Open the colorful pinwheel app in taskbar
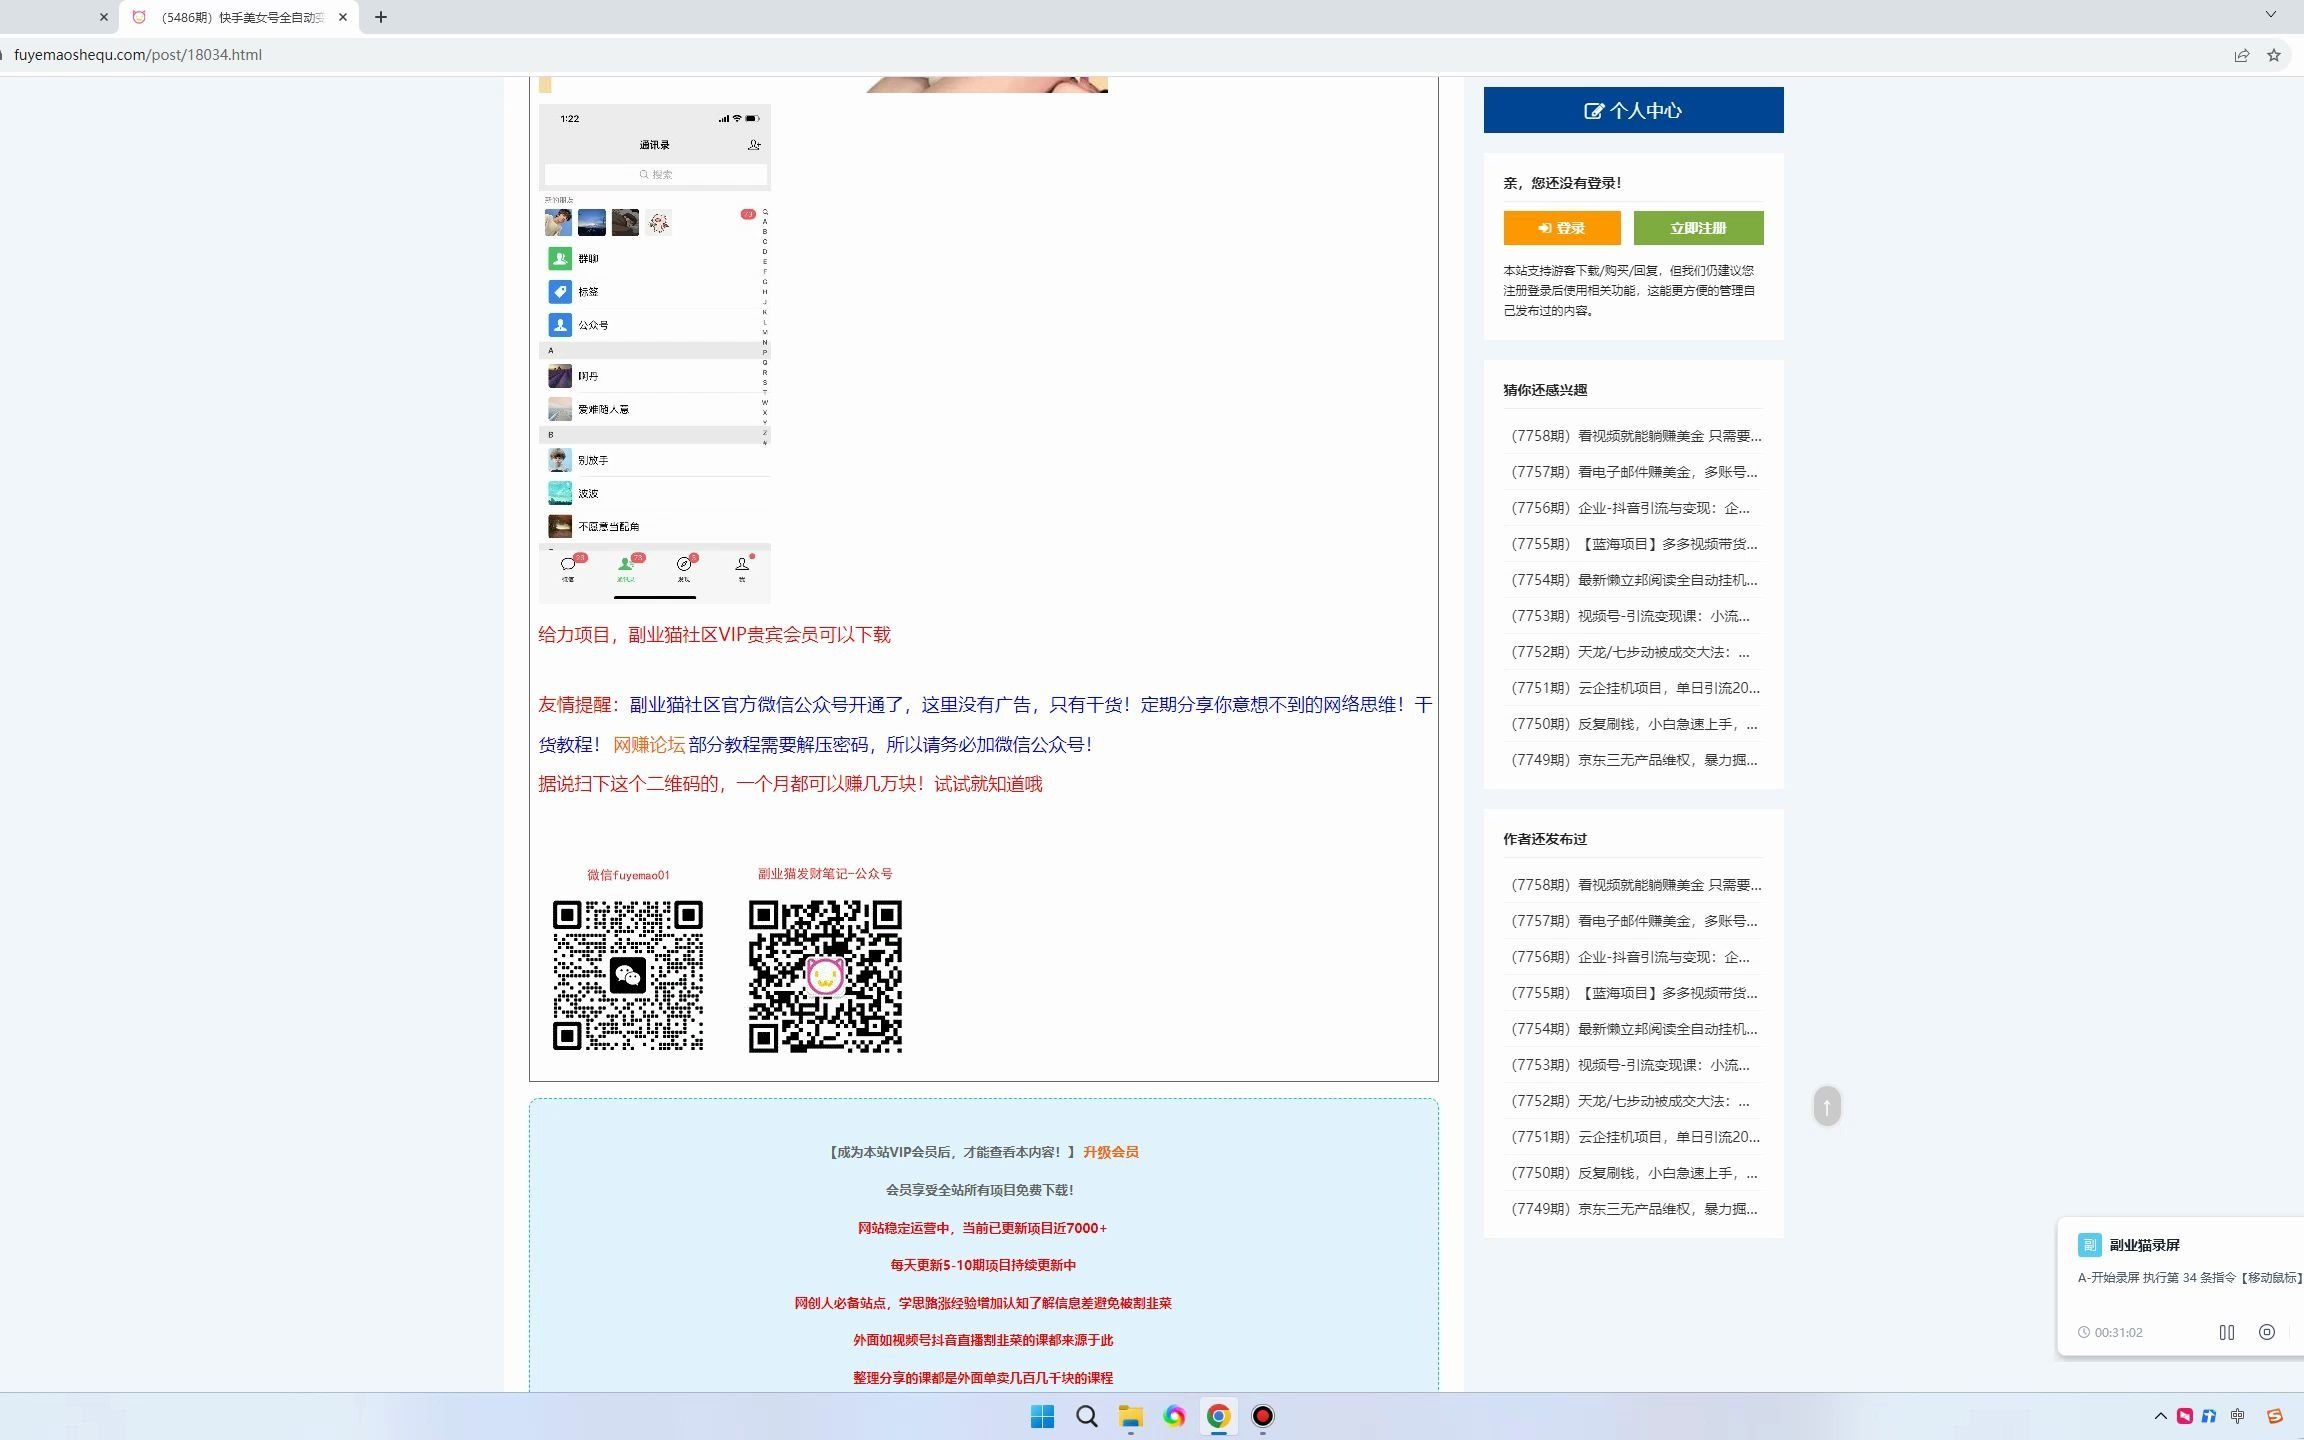This screenshot has height=1440, width=2304. [1174, 1416]
